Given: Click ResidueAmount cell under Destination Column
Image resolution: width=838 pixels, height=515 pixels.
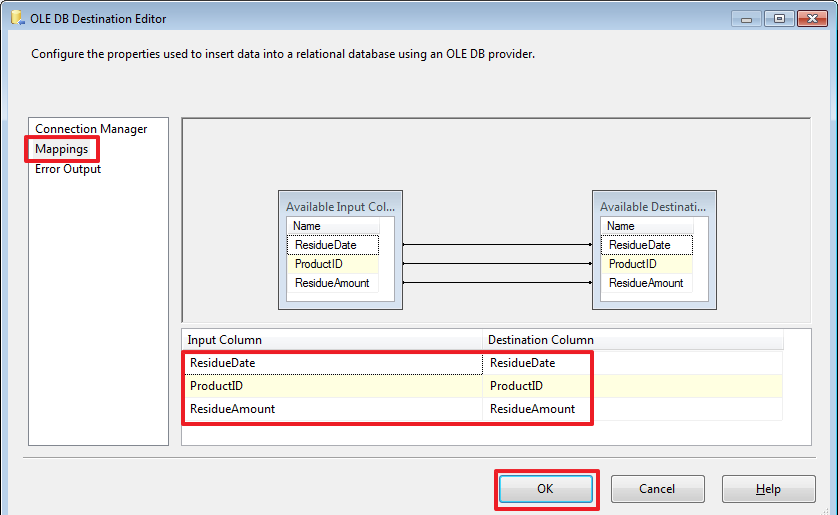Looking at the screenshot, I should (x=633, y=409).
